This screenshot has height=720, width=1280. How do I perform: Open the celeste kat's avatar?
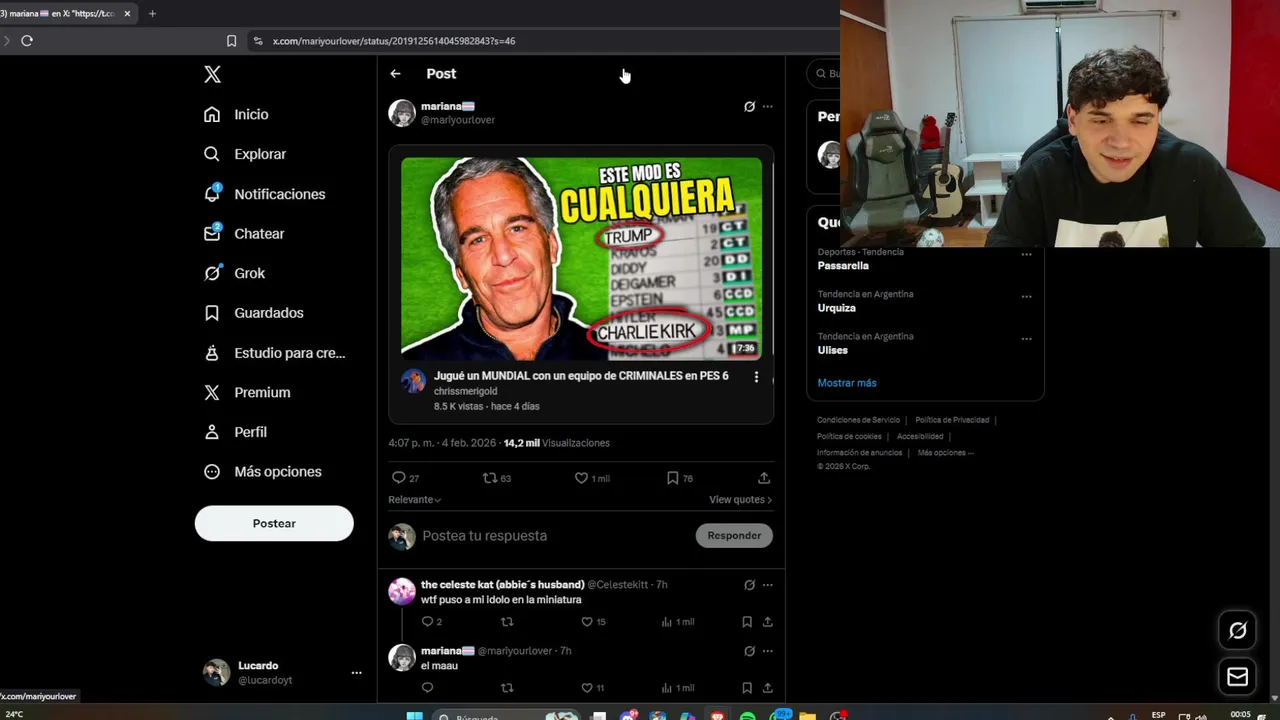click(x=402, y=591)
